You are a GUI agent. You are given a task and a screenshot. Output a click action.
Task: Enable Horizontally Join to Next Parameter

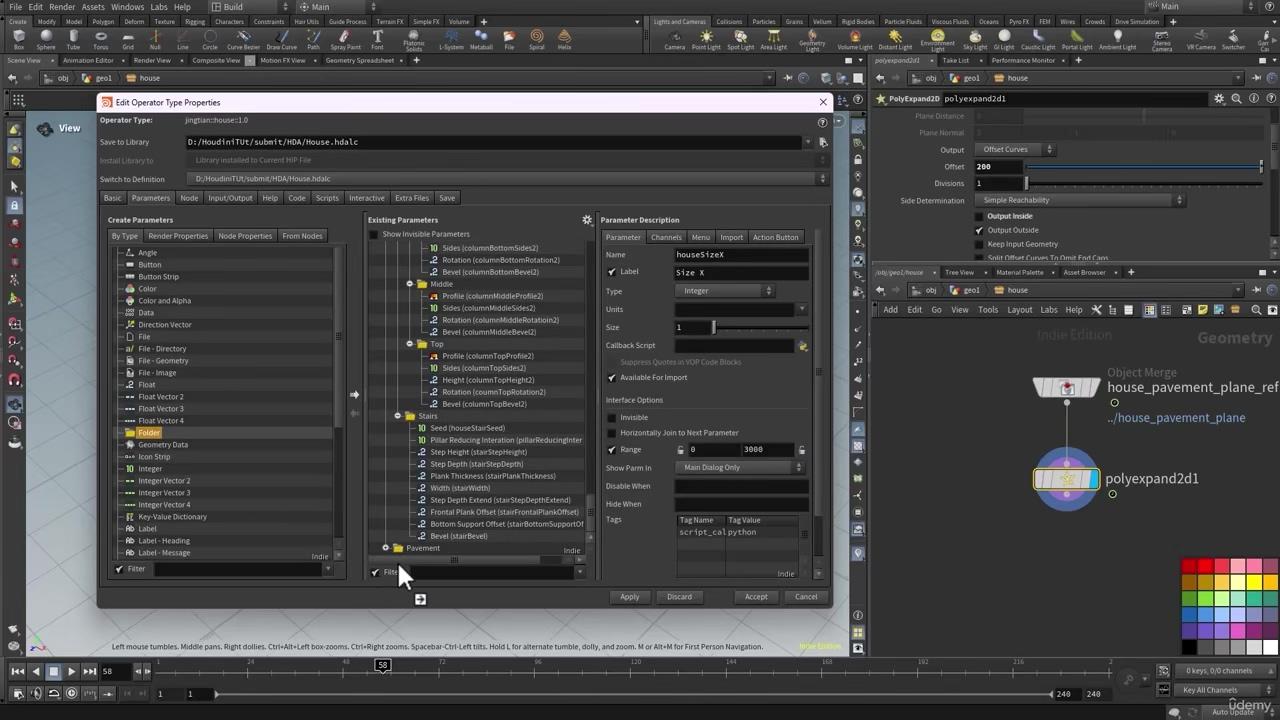612,433
